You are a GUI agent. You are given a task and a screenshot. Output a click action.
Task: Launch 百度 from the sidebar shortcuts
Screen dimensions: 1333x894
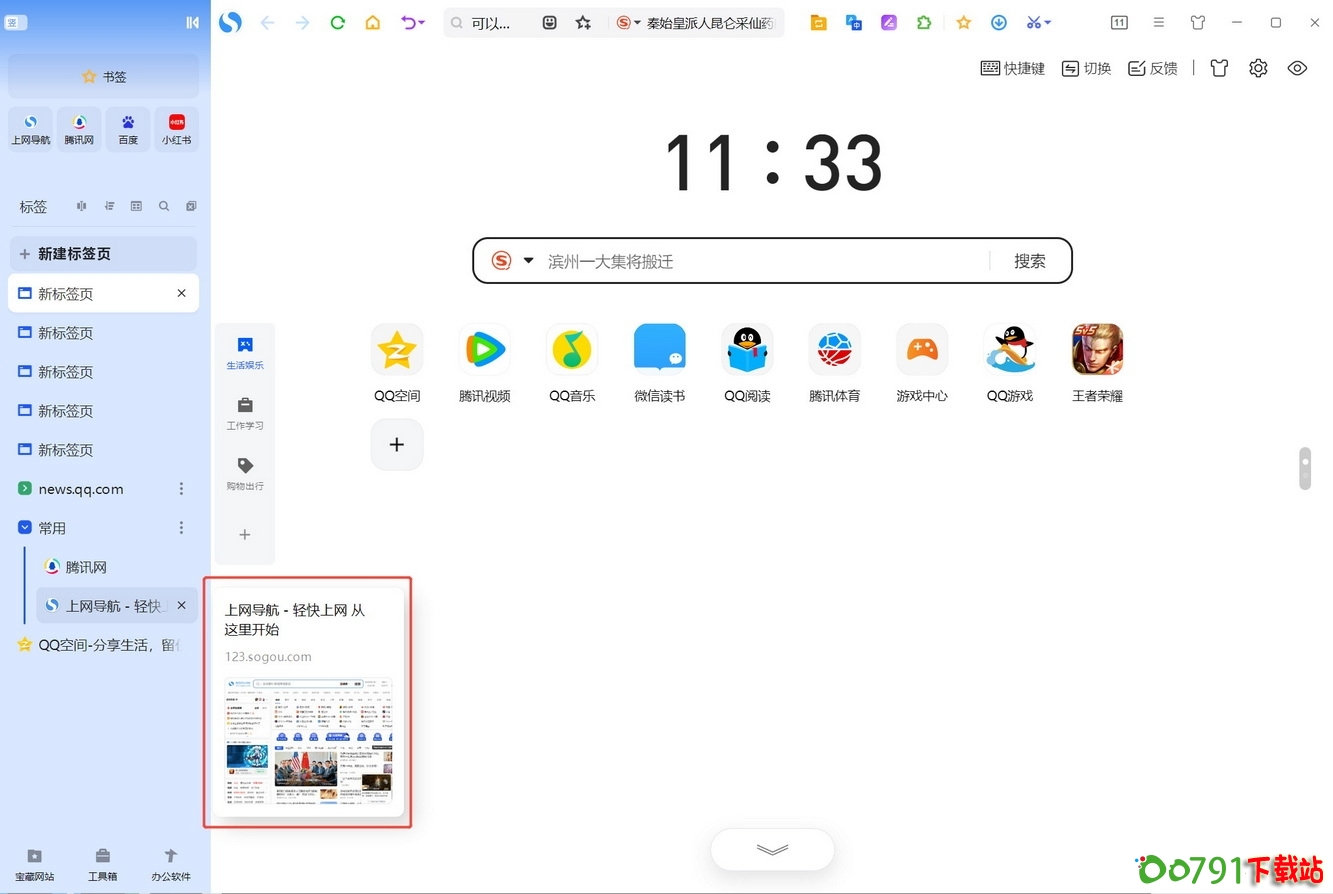[127, 129]
